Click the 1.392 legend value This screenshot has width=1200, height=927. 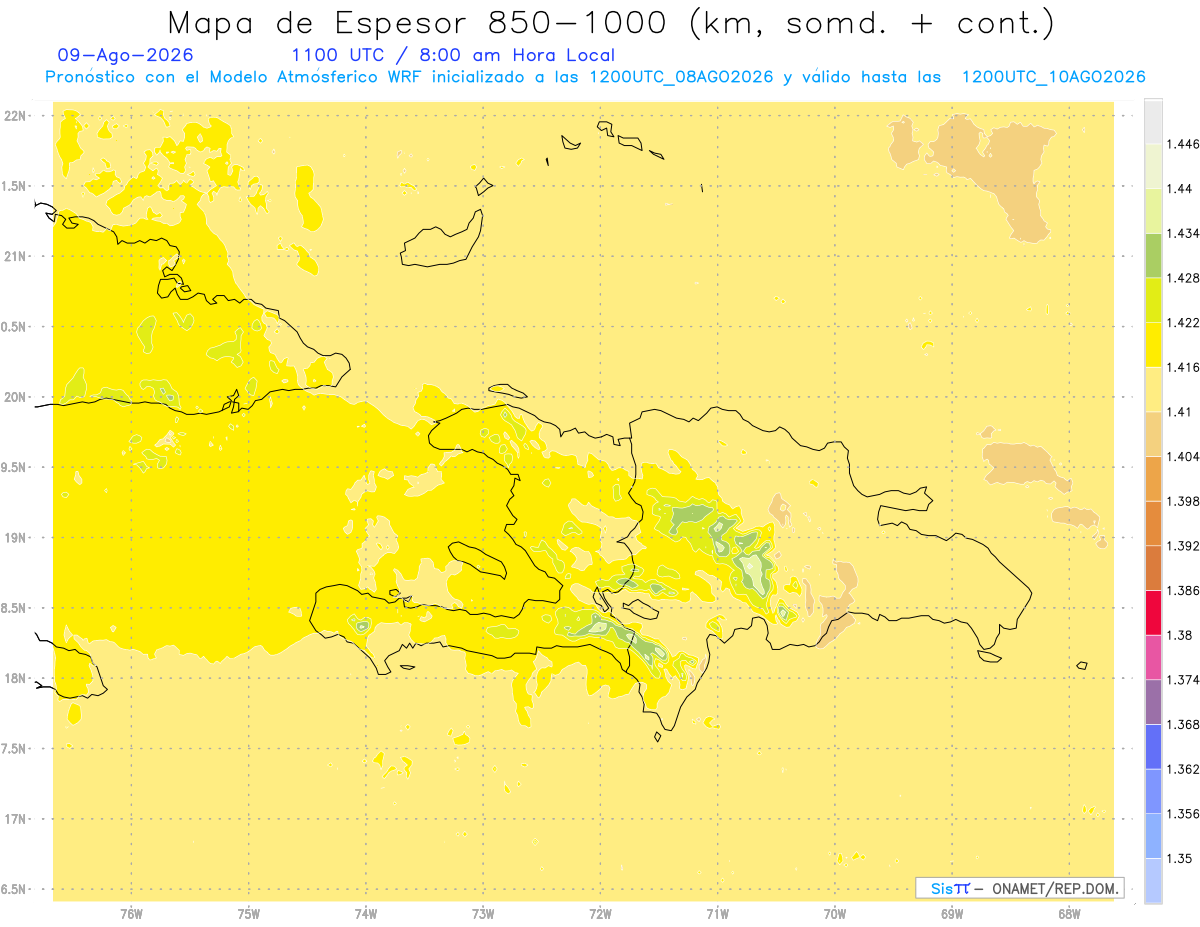click(x=1183, y=546)
